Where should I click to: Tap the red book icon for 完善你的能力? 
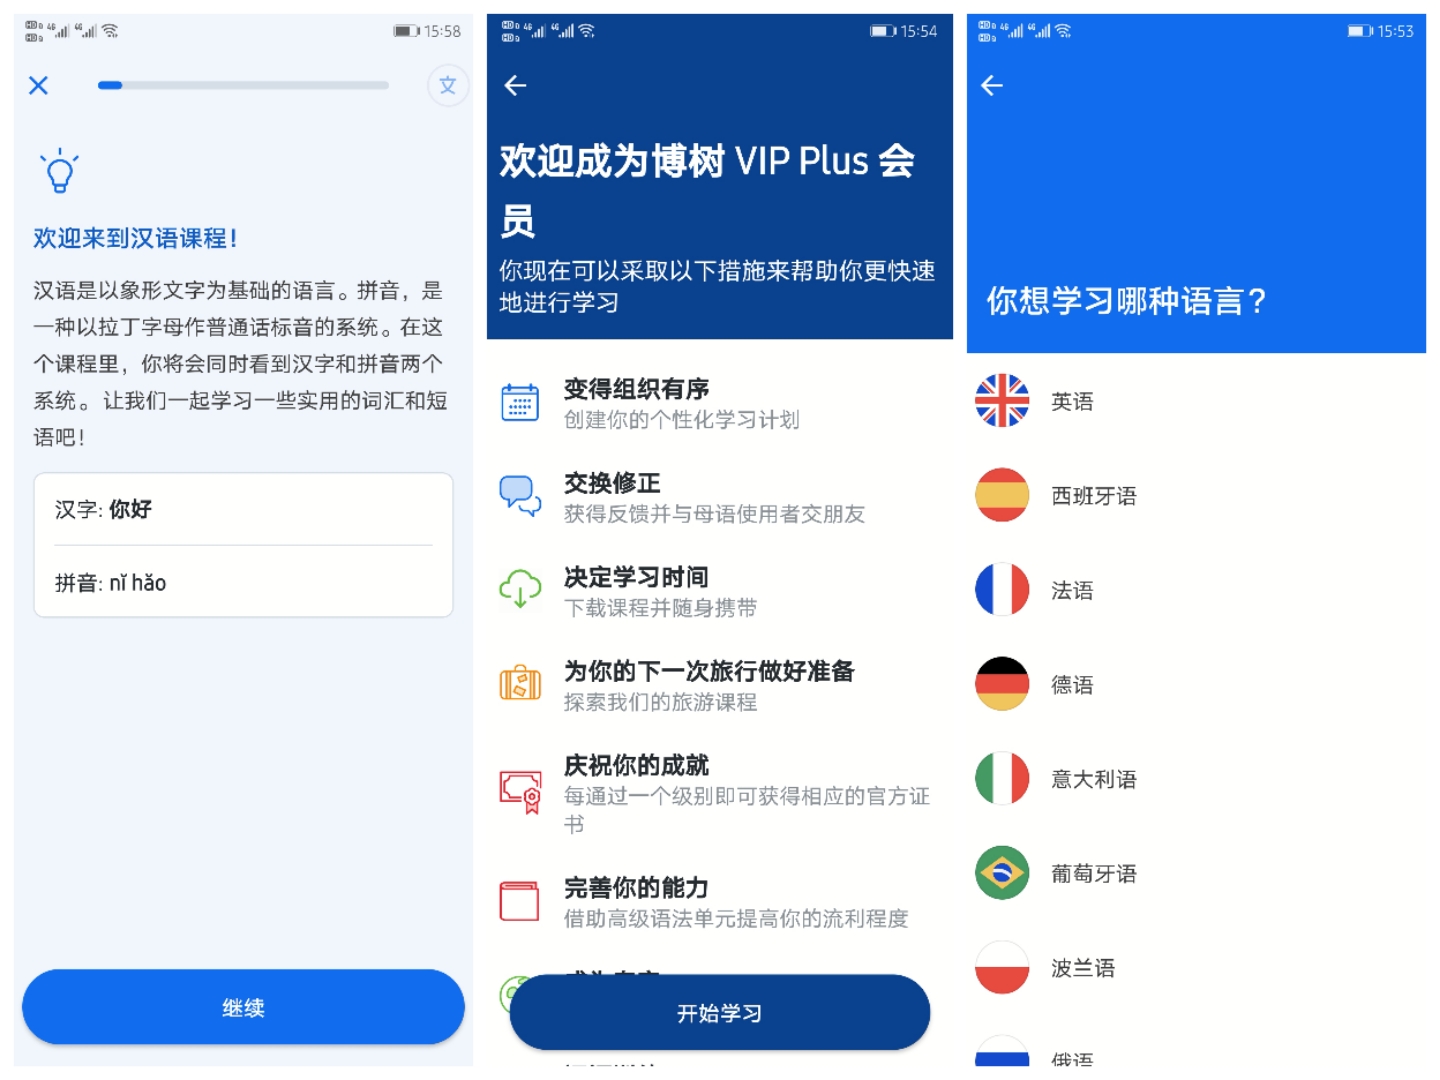point(520,901)
